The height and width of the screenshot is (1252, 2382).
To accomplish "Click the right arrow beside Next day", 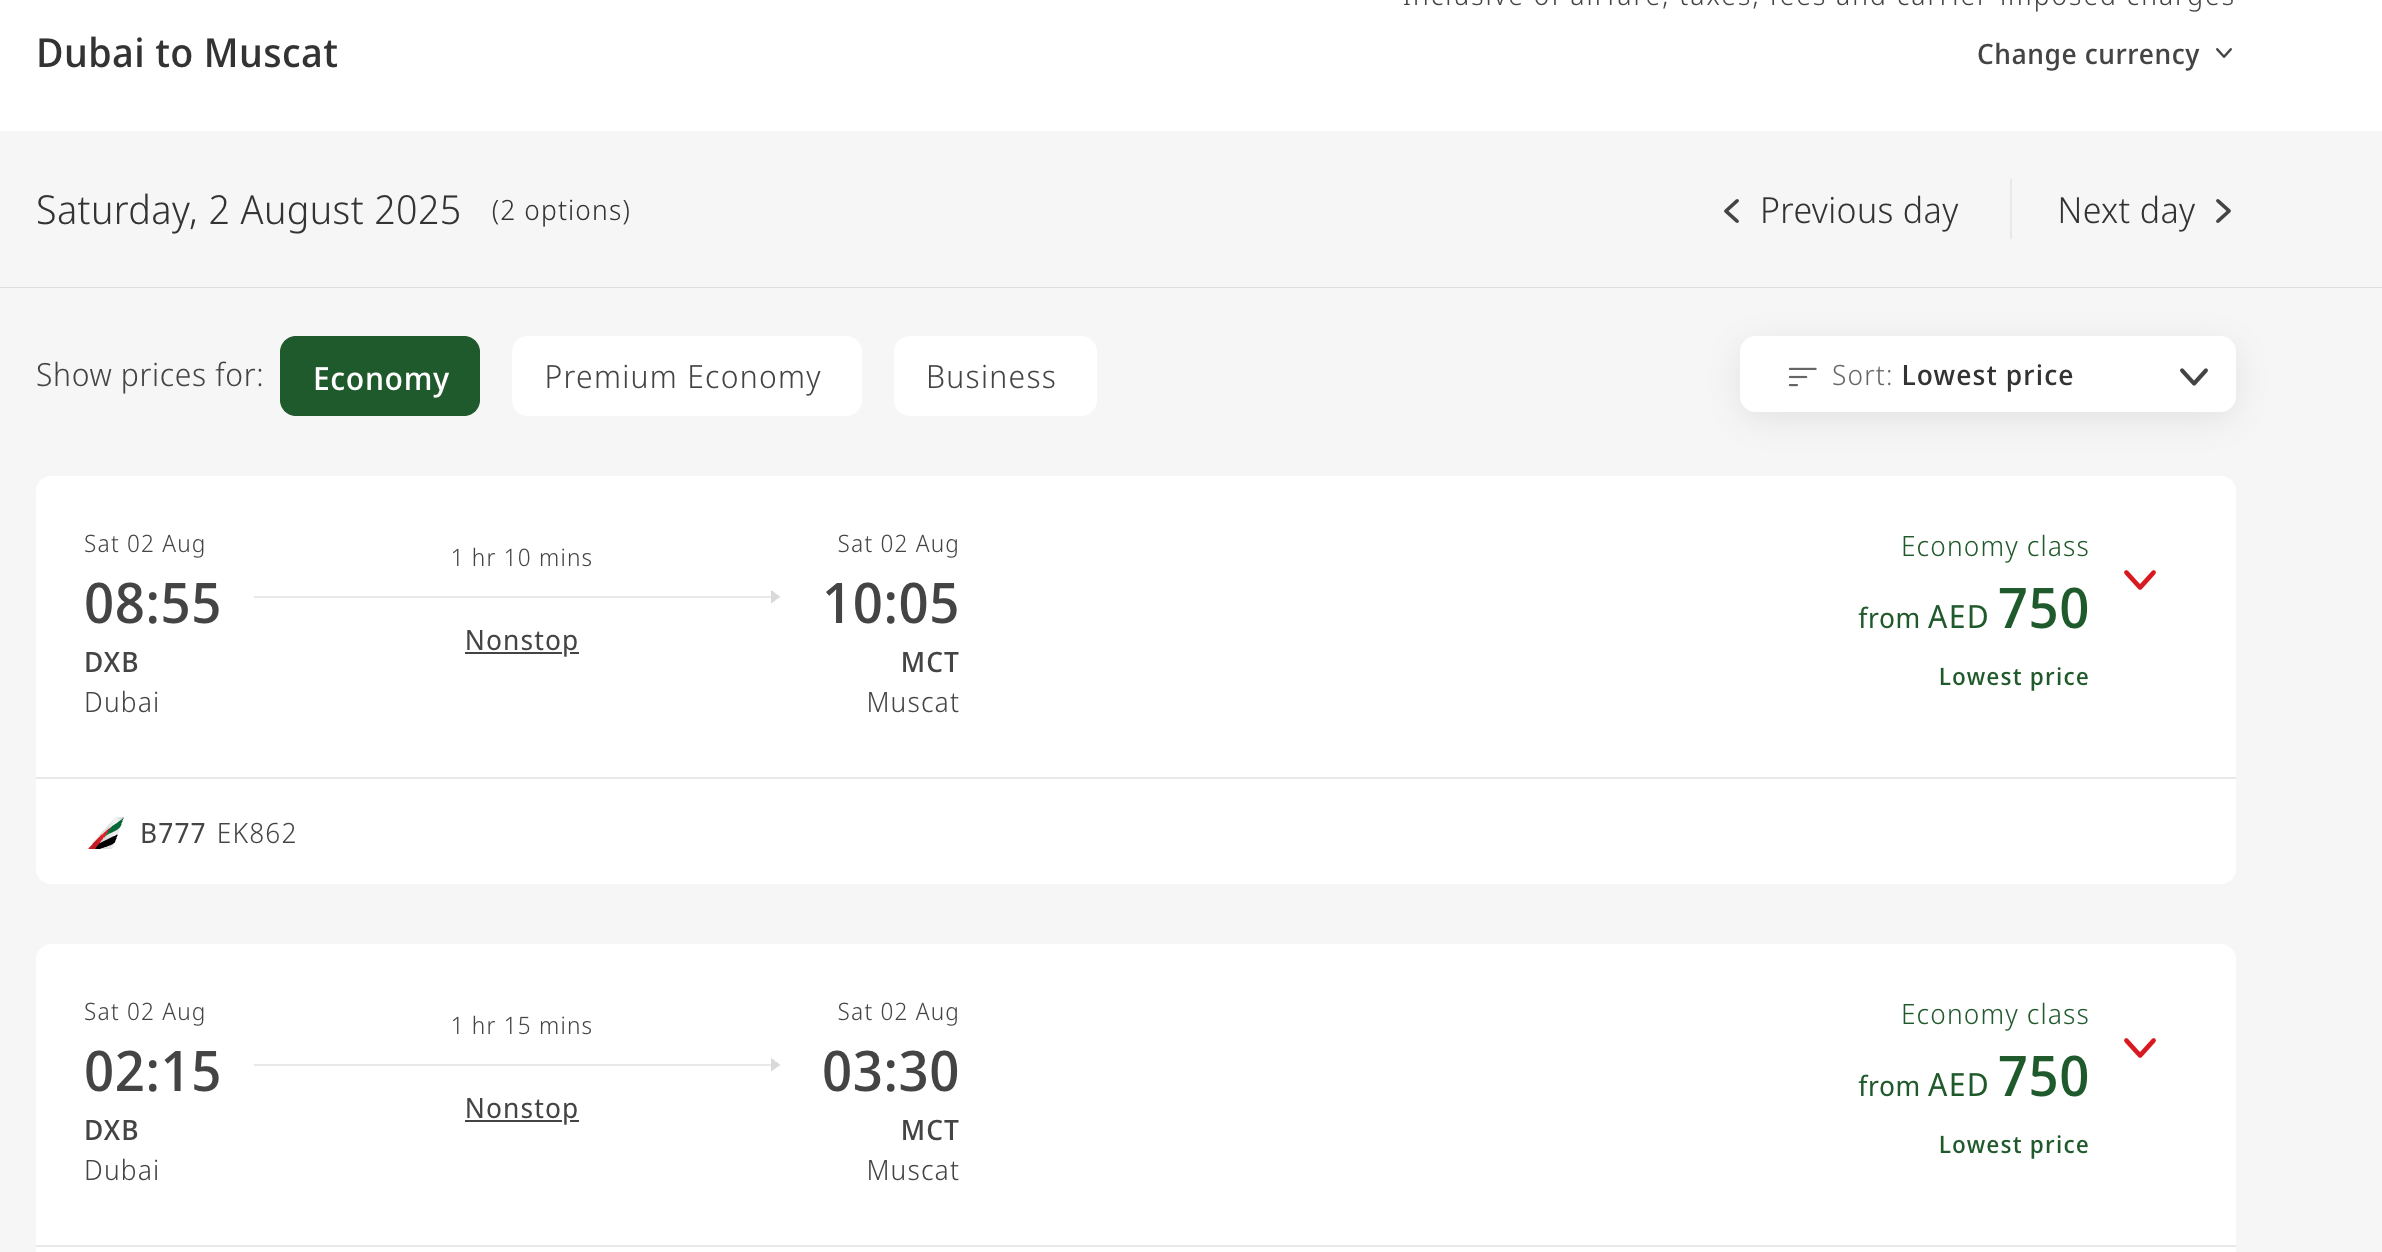I will (2223, 211).
